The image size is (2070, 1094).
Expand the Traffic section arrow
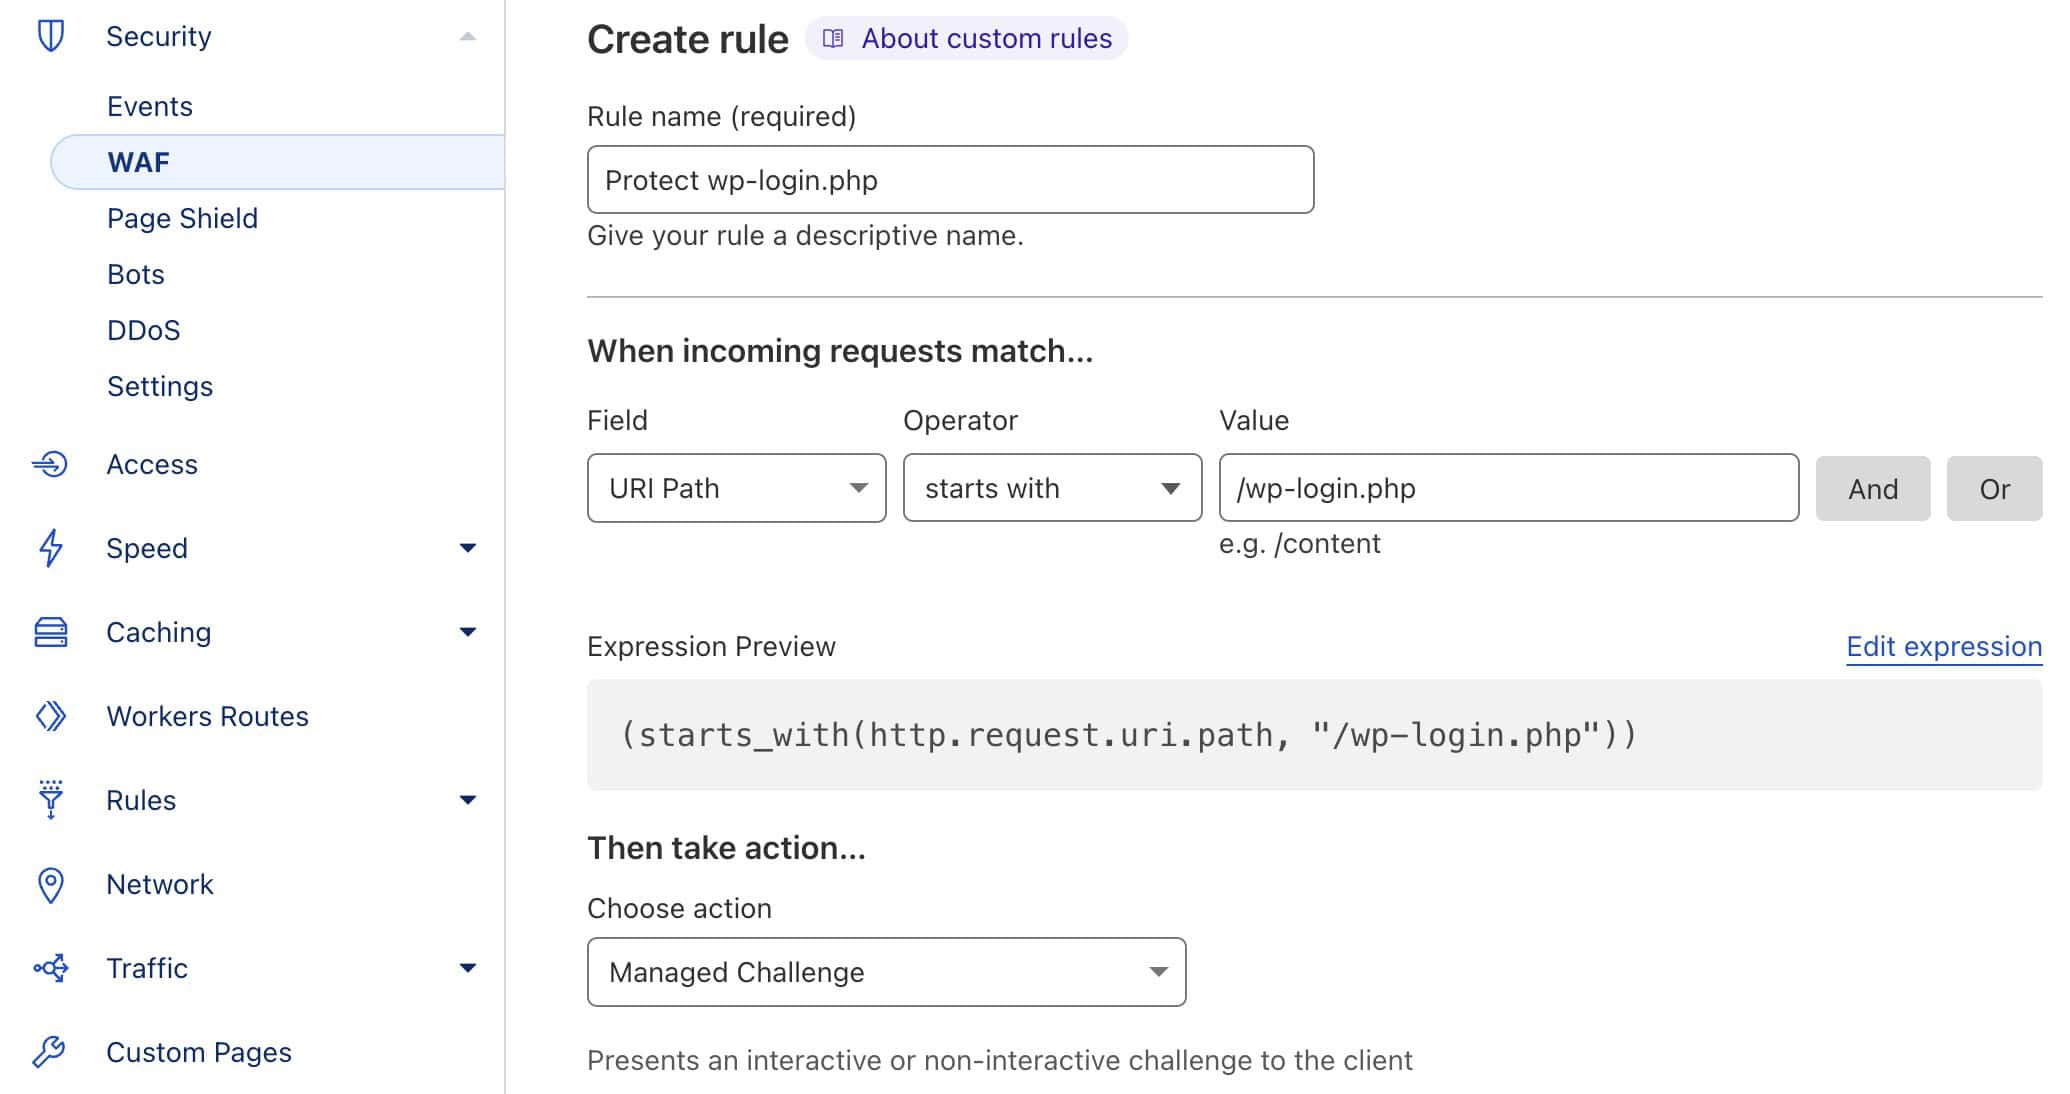(x=467, y=968)
